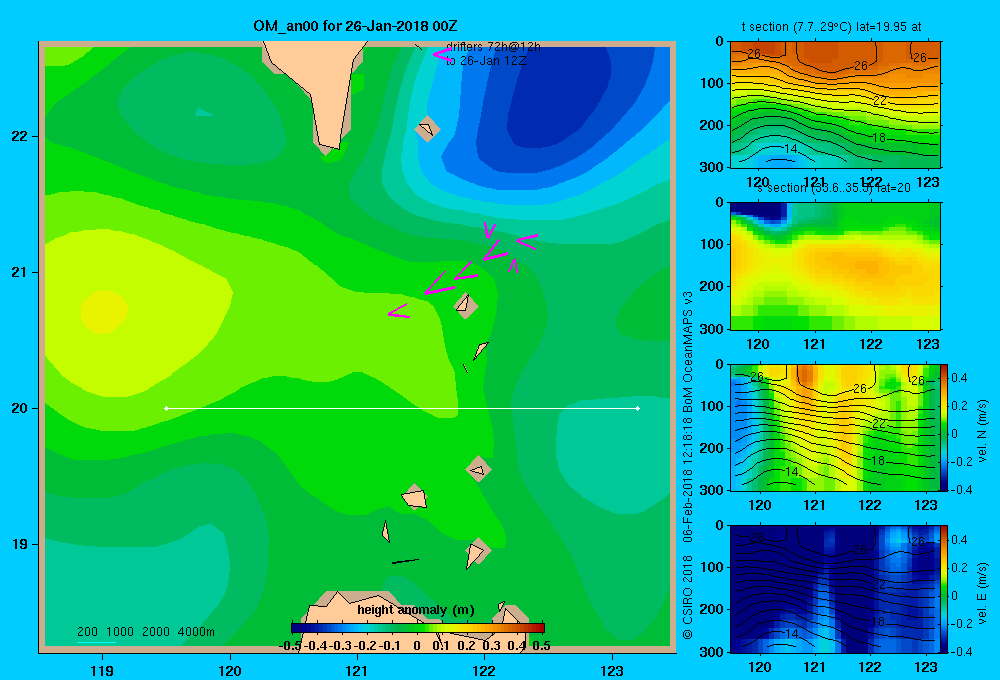Viewport: 1000px width, 680px height.
Task: Click the 14 contour label in the temperature section
Action: 790,149
